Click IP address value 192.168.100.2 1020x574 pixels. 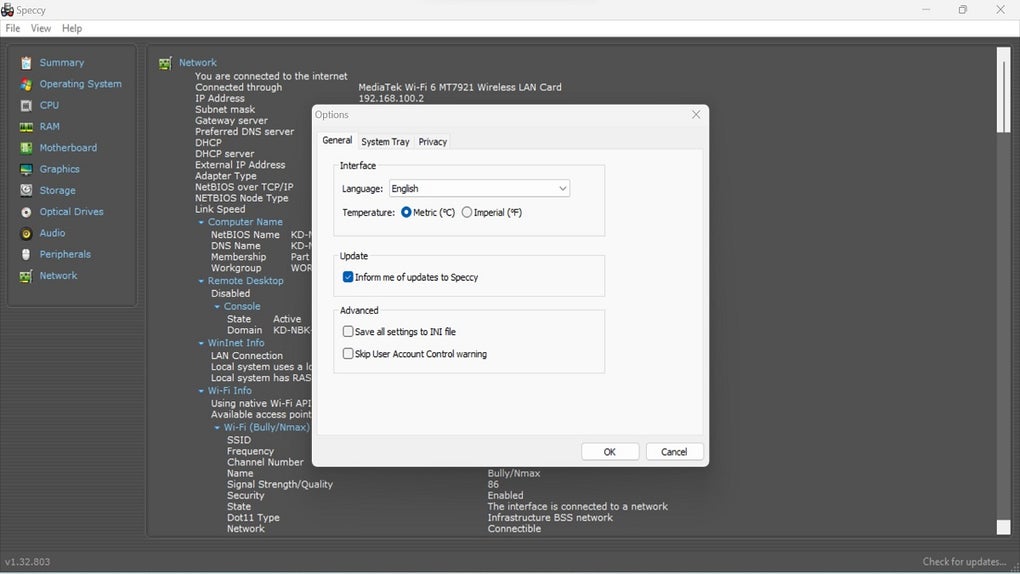[391, 98]
